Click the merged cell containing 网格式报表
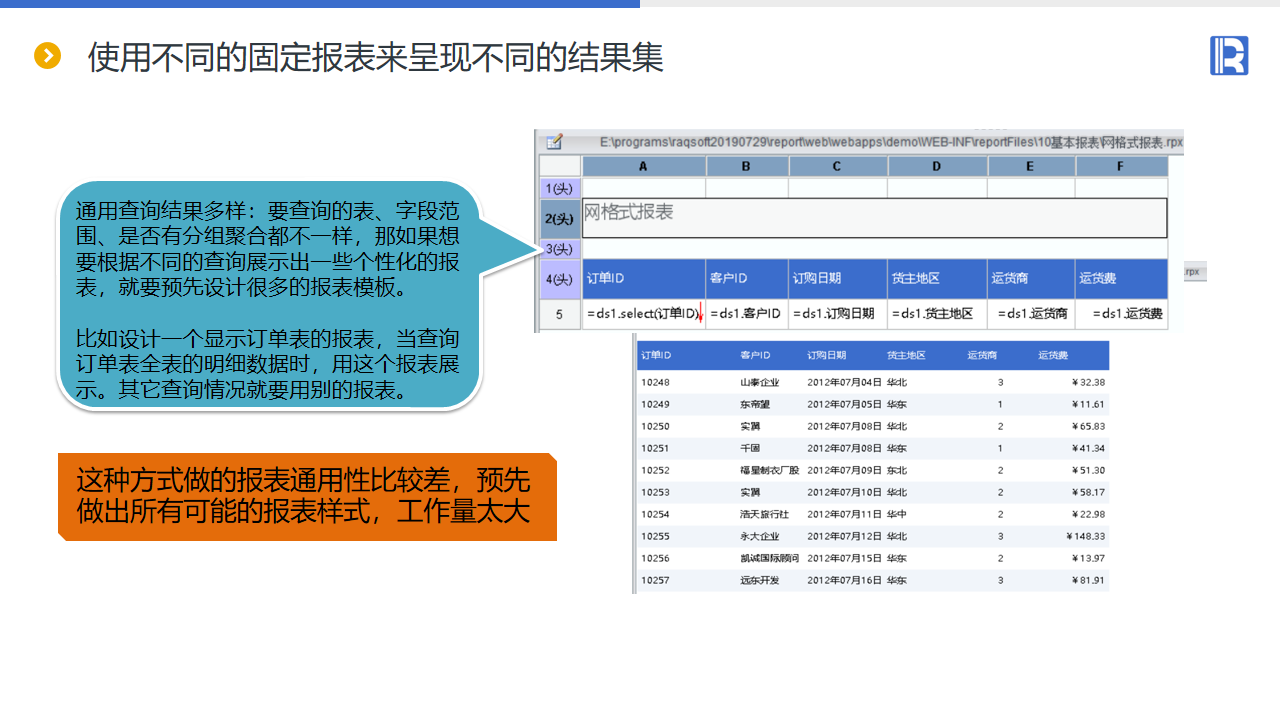 coord(874,217)
